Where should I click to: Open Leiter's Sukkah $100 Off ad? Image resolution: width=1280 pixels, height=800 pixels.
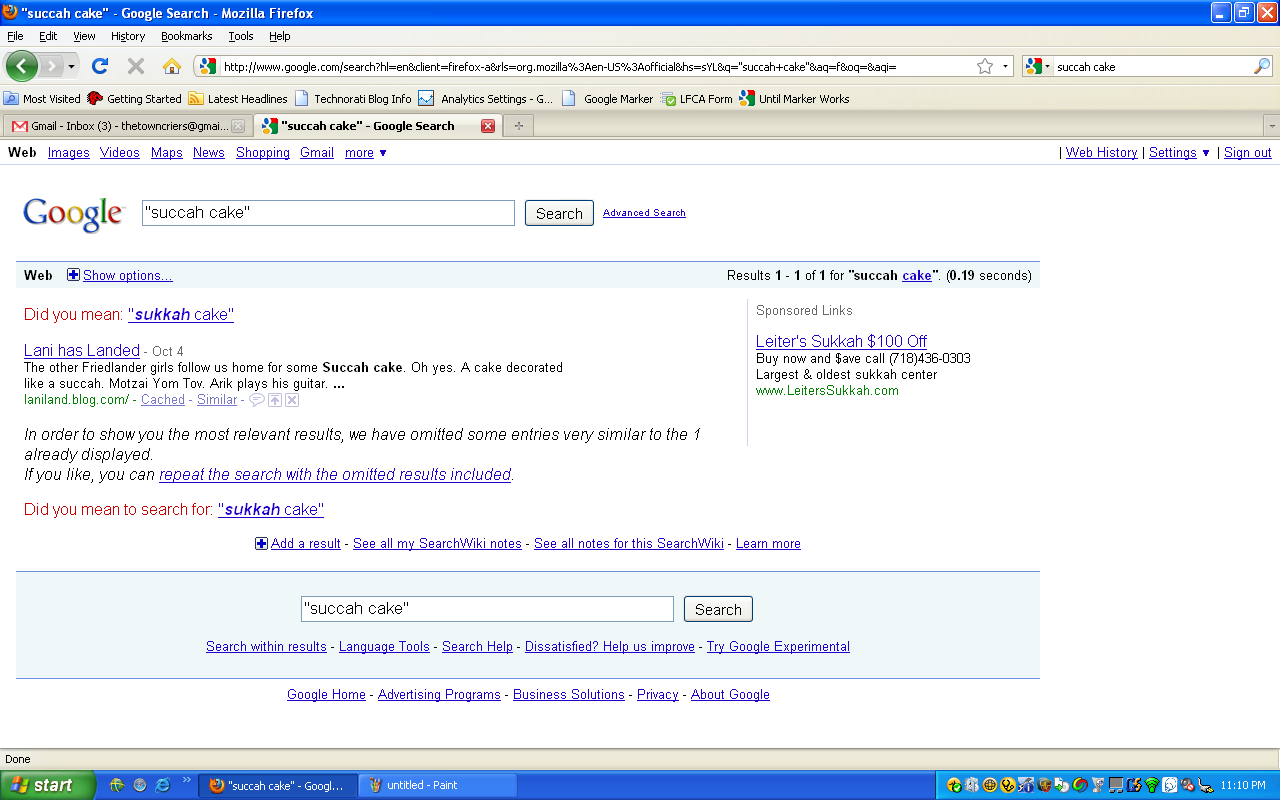841,341
